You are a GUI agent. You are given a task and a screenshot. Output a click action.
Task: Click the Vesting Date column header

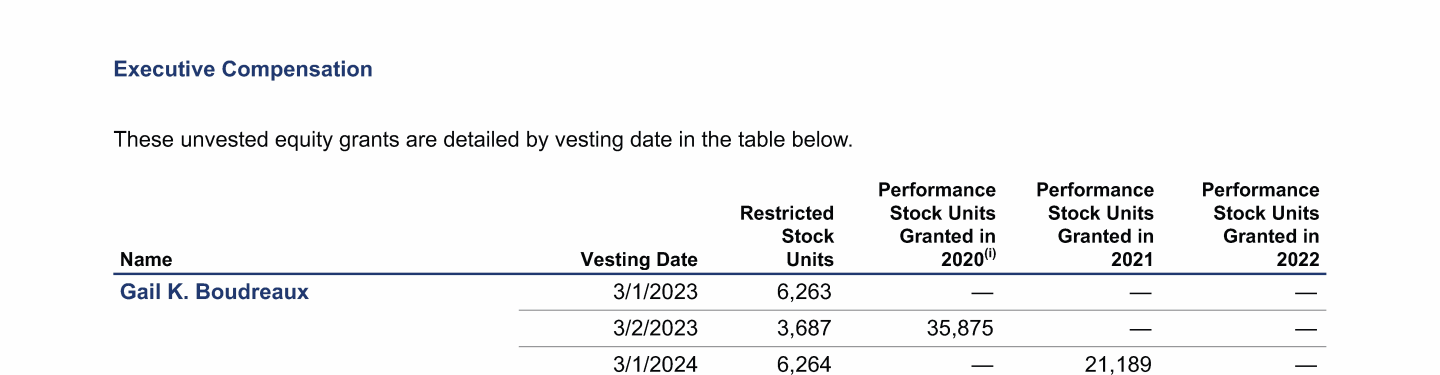tap(639, 260)
